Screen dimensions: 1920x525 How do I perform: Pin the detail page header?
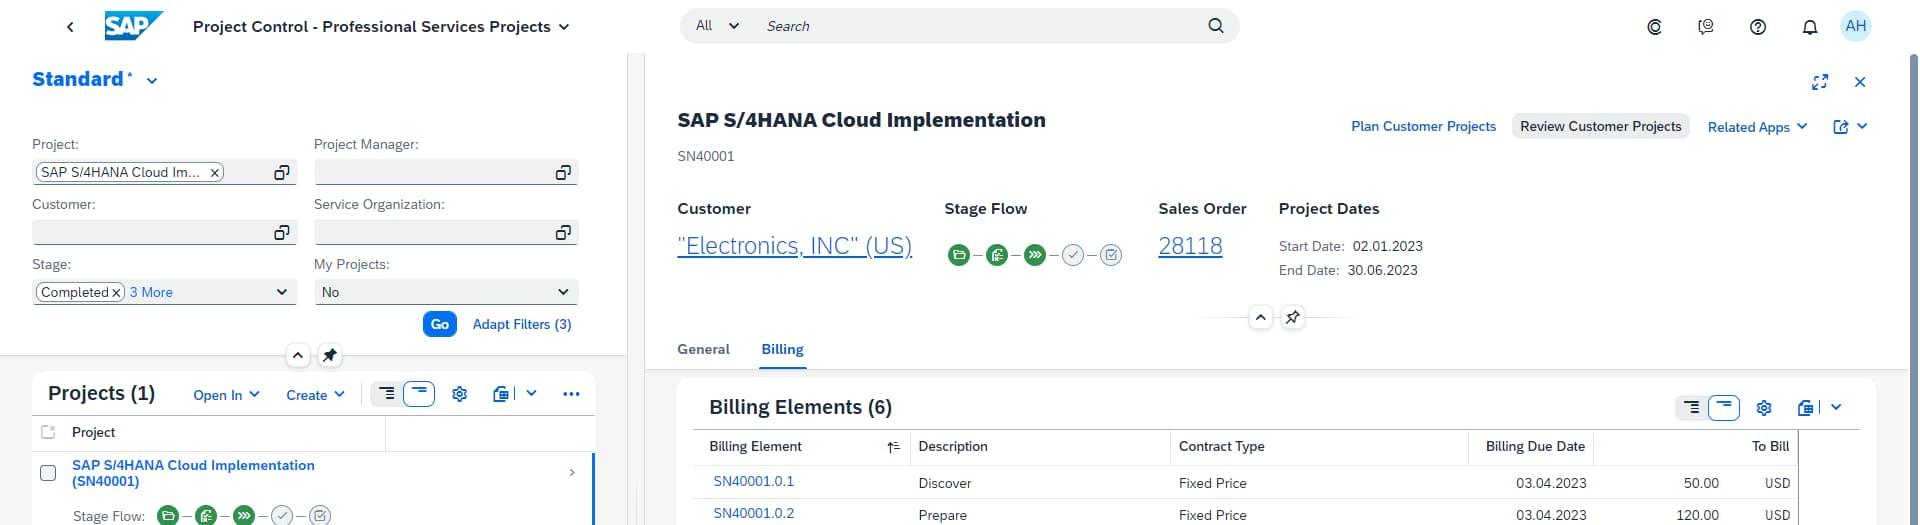1293,318
